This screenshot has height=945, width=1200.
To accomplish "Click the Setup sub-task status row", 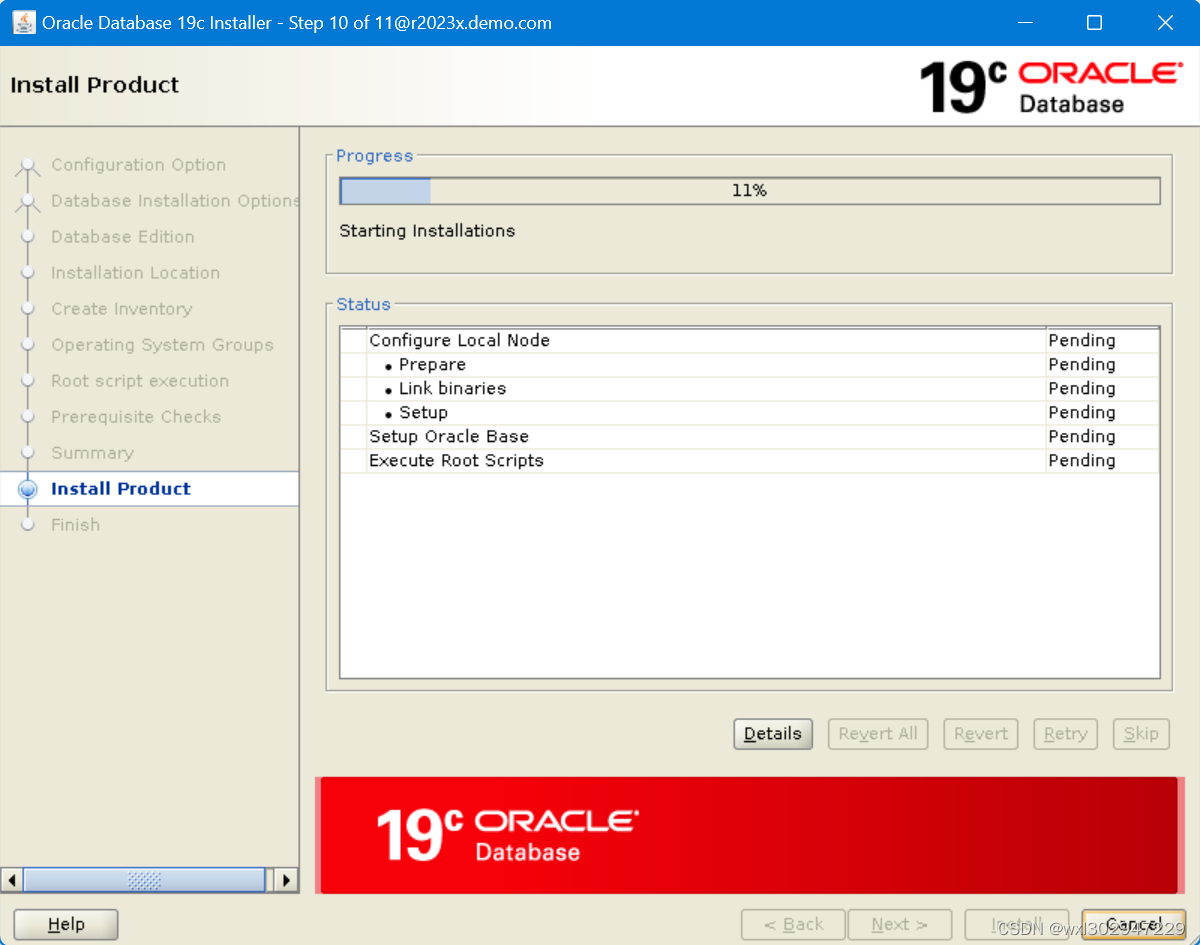I will point(750,413).
